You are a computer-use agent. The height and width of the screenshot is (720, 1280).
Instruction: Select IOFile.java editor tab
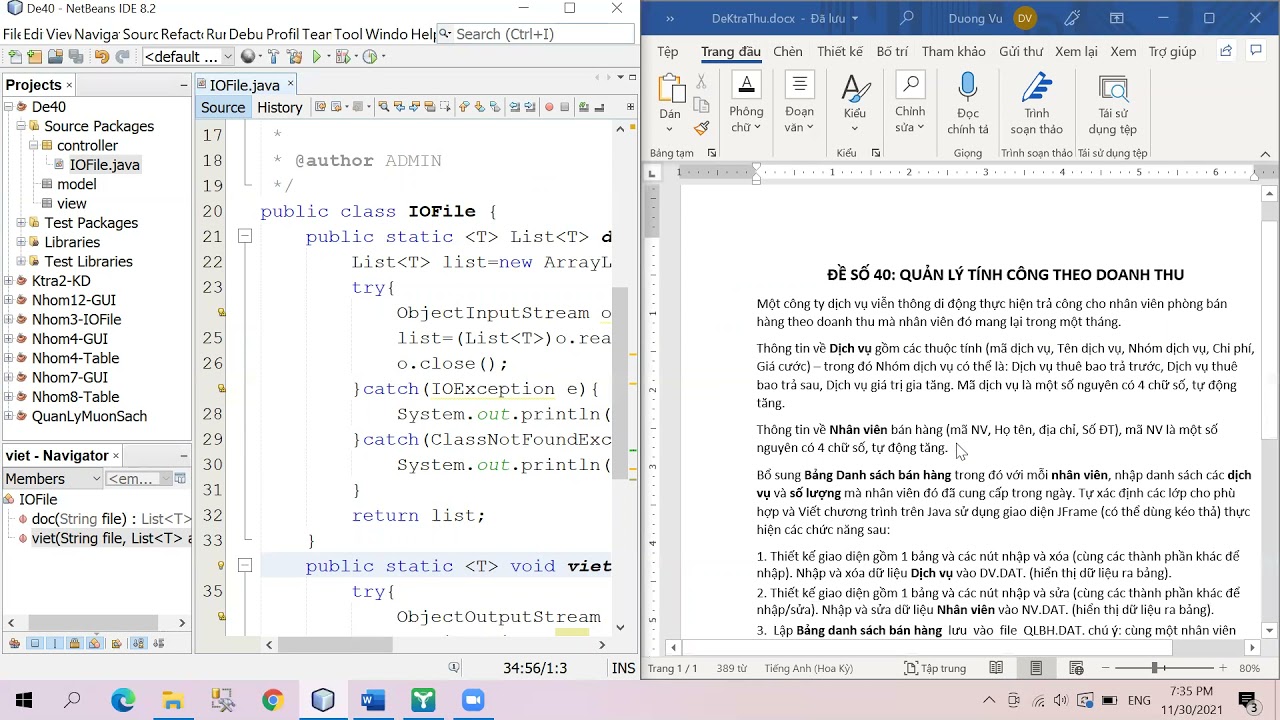tap(244, 85)
